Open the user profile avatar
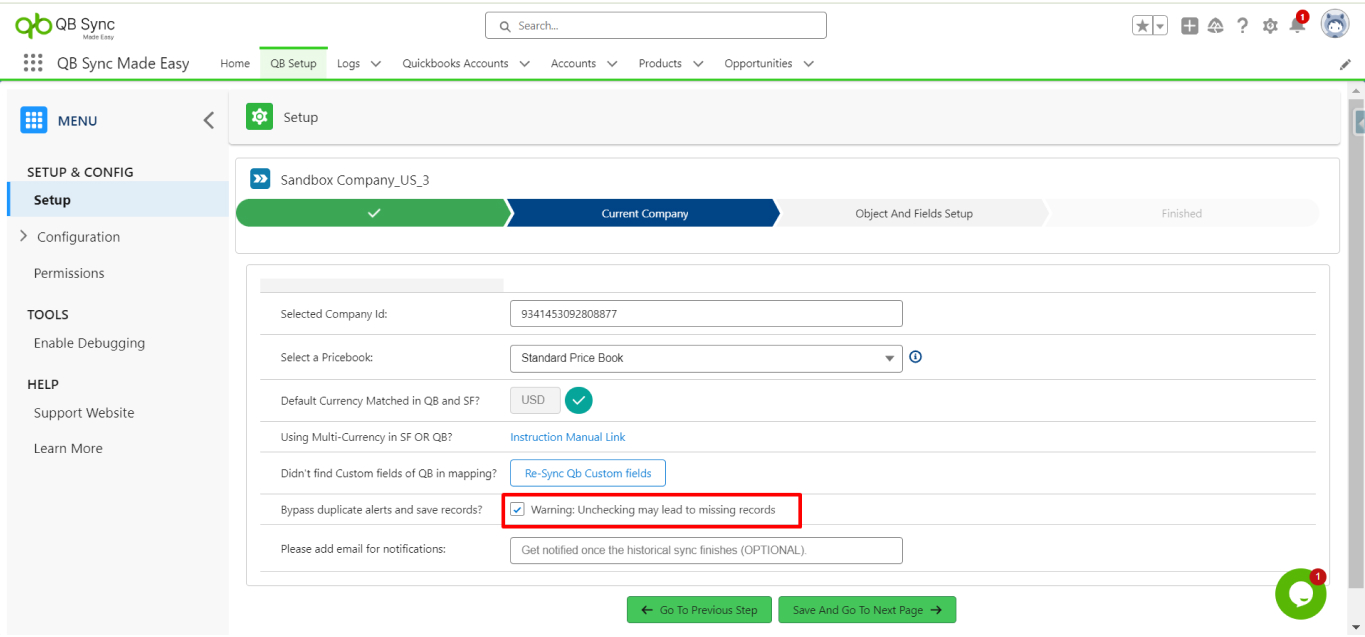 (x=1335, y=25)
